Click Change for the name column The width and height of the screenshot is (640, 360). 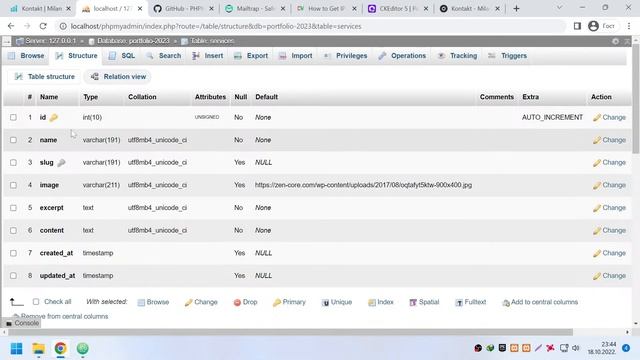pyautogui.click(x=609, y=140)
